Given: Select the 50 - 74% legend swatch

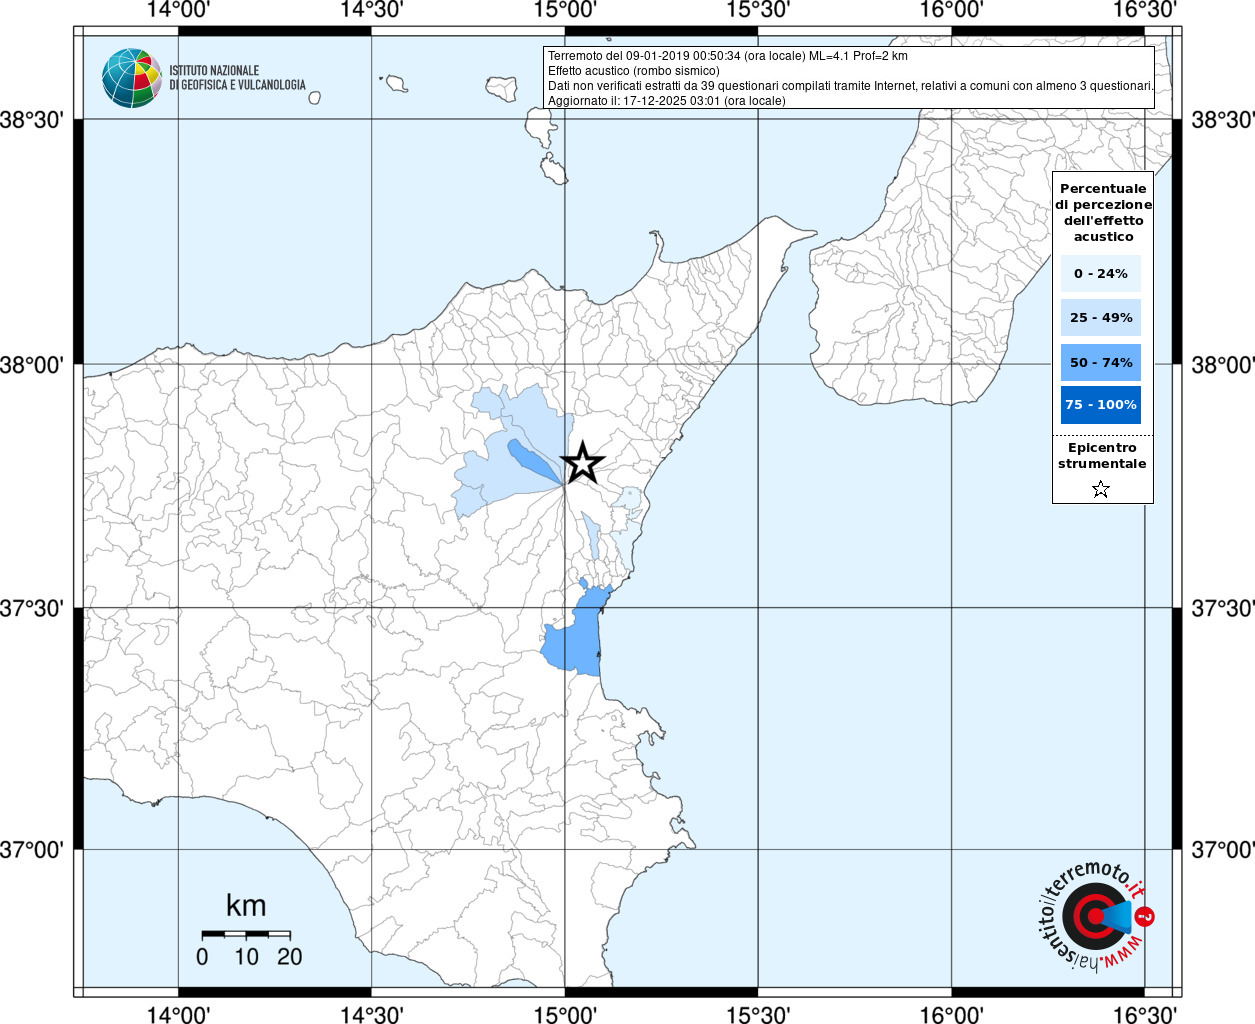Looking at the screenshot, I should pos(1101,362).
